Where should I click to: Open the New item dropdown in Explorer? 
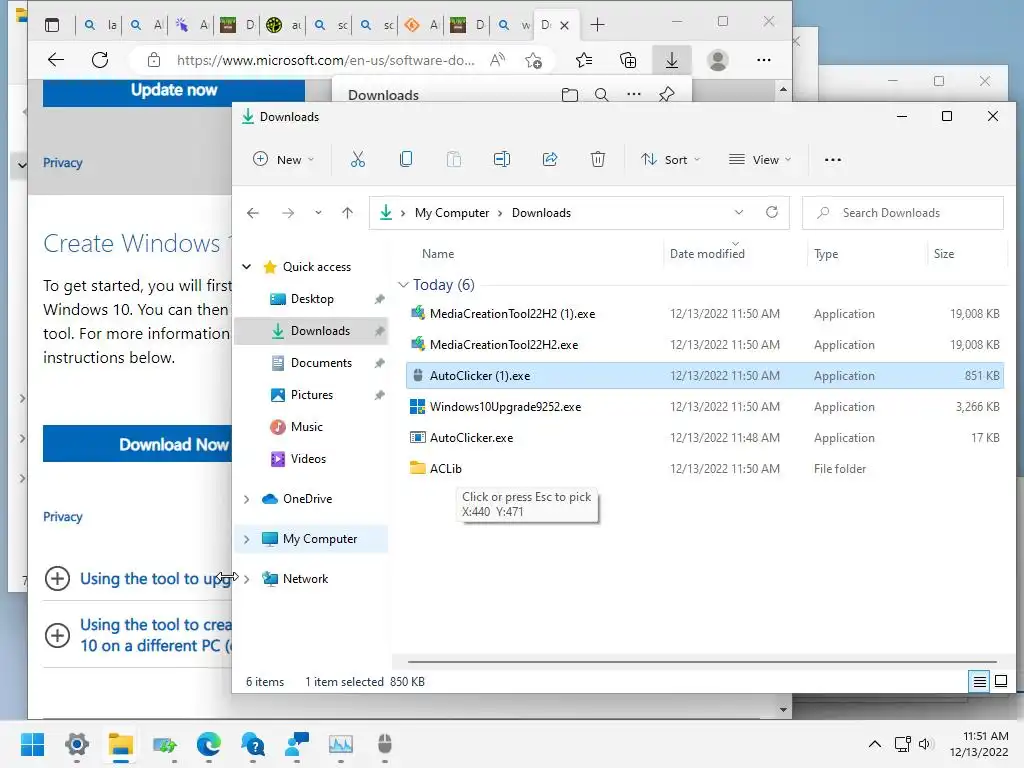283,159
